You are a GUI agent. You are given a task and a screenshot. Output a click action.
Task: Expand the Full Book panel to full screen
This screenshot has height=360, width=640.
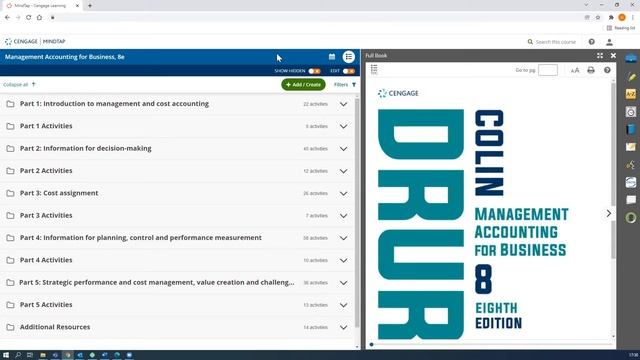600,56
